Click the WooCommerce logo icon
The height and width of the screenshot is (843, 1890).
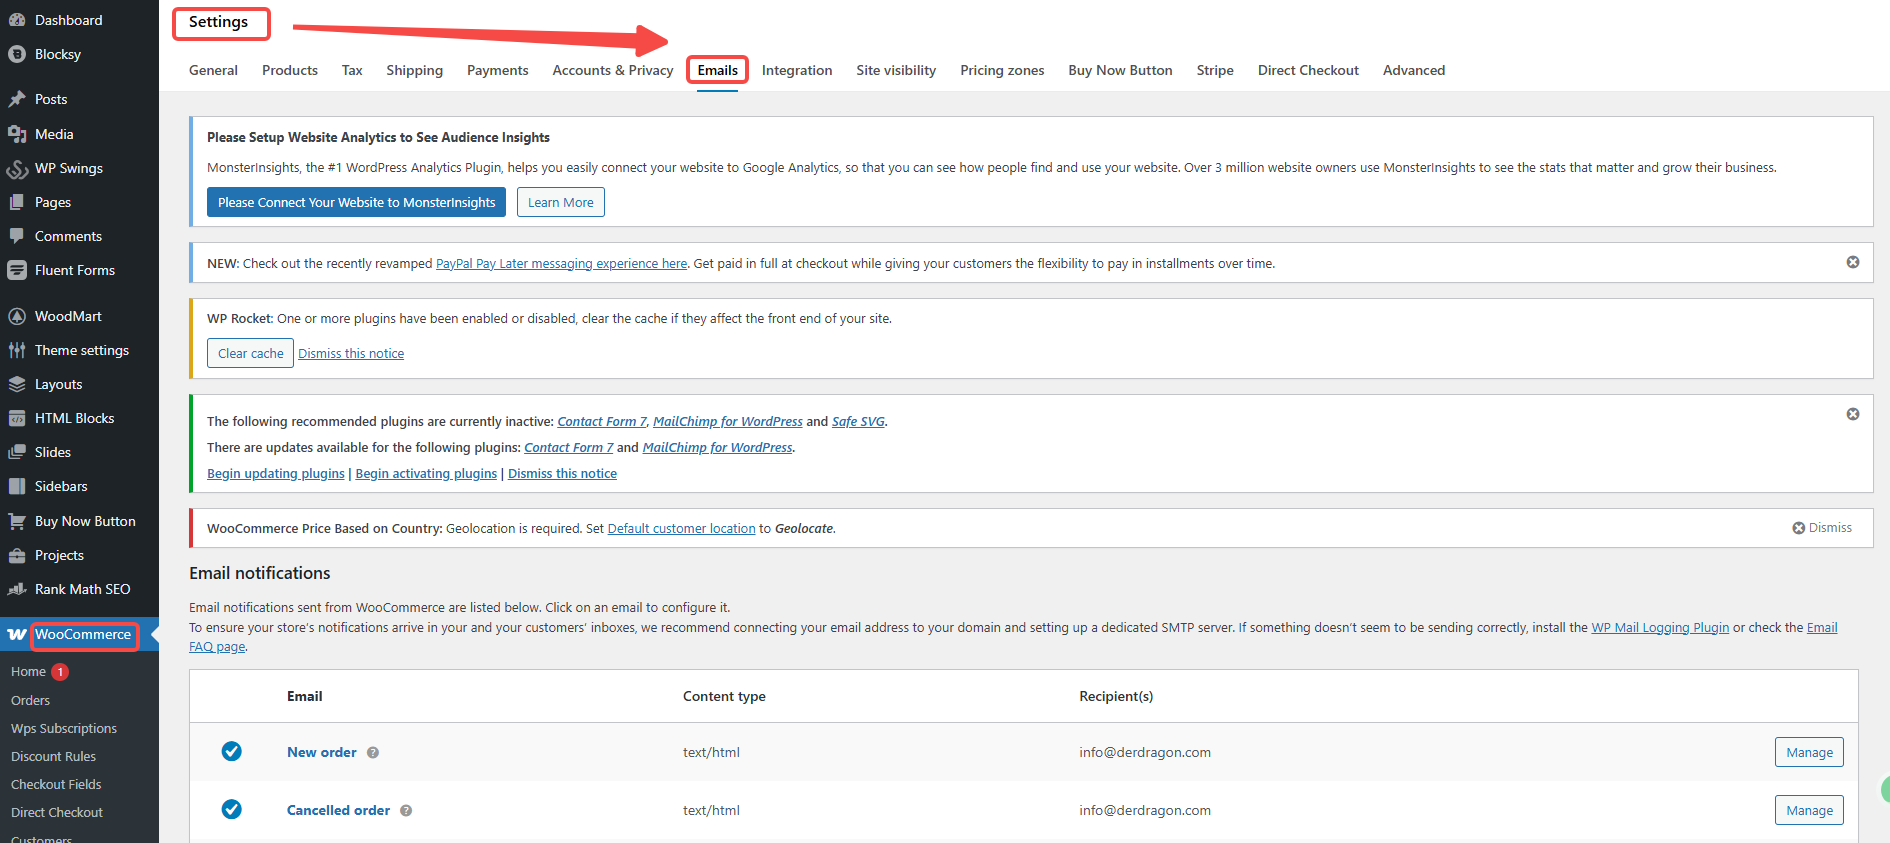coord(17,634)
